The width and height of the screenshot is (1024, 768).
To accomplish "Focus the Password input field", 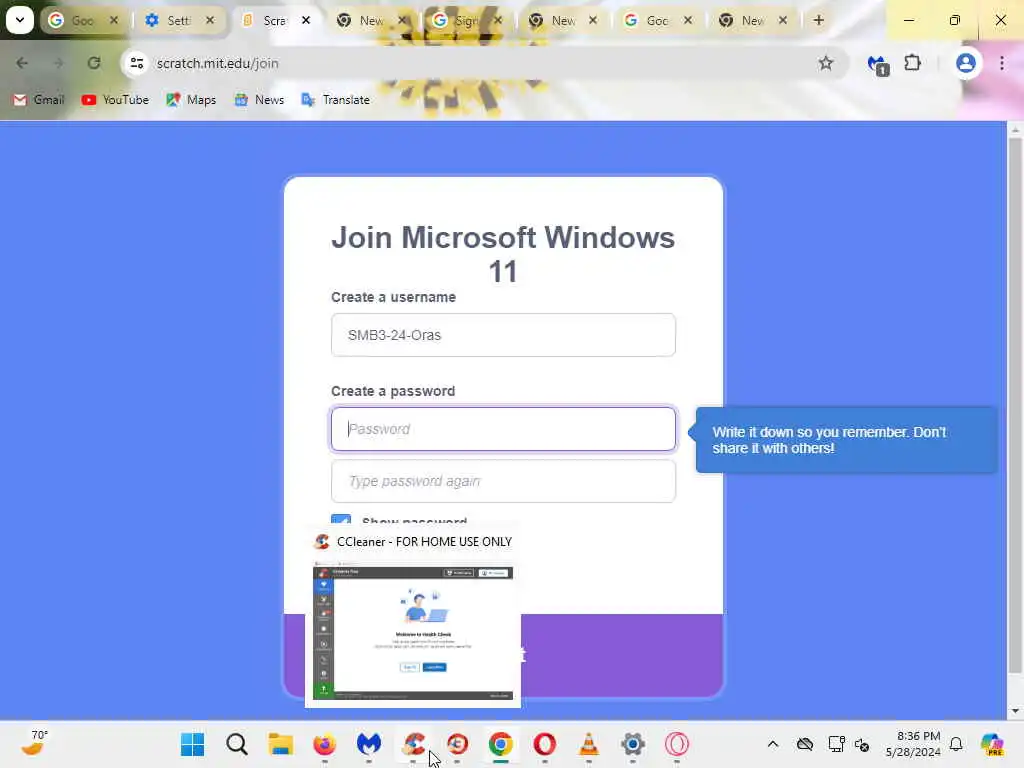I will point(503,429).
